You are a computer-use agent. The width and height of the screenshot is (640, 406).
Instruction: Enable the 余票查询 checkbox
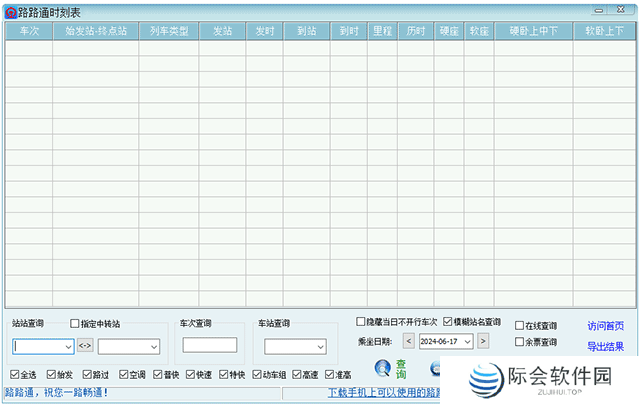coord(519,342)
